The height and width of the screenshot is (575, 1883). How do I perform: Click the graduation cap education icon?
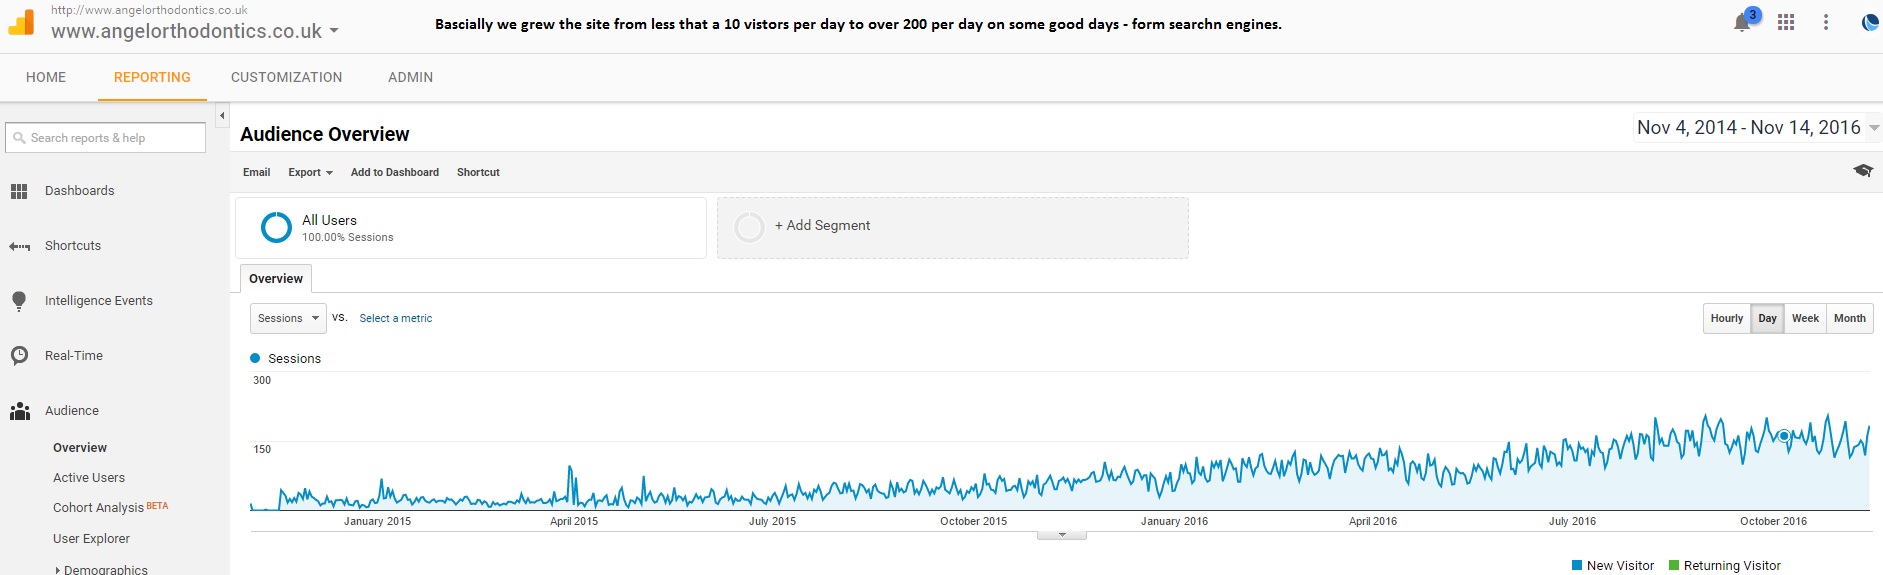tap(1863, 171)
